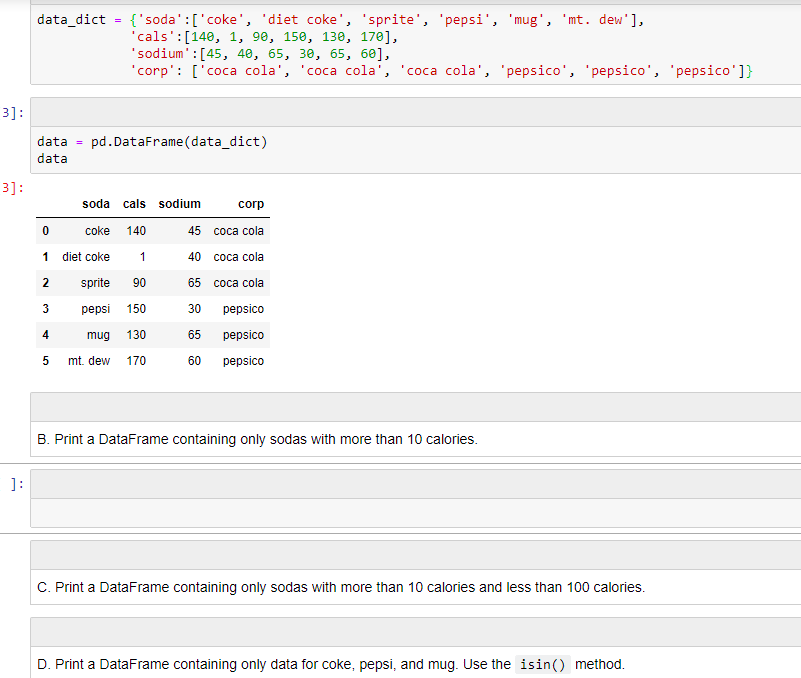The image size is (801, 678).
Task: Select the 'cals' column header in the table
Action: point(133,204)
